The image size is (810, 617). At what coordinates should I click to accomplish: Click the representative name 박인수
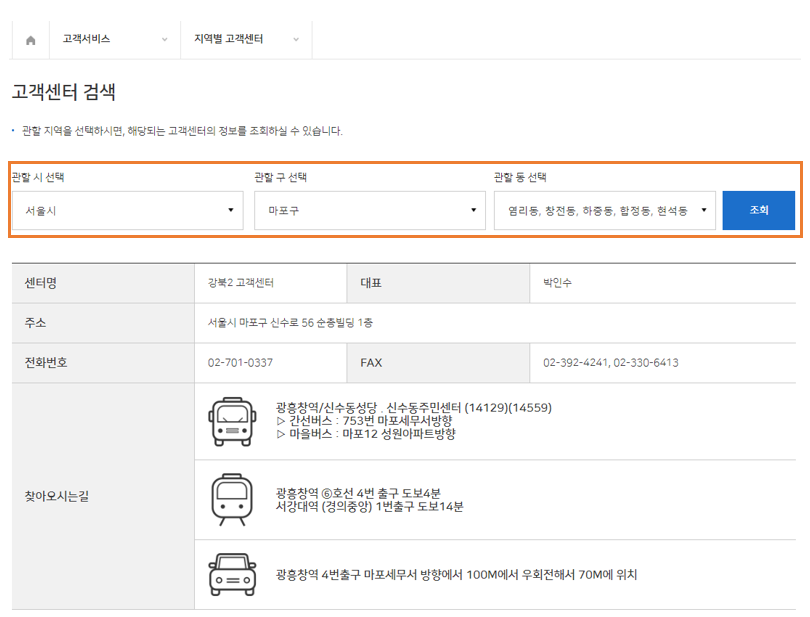(559, 283)
